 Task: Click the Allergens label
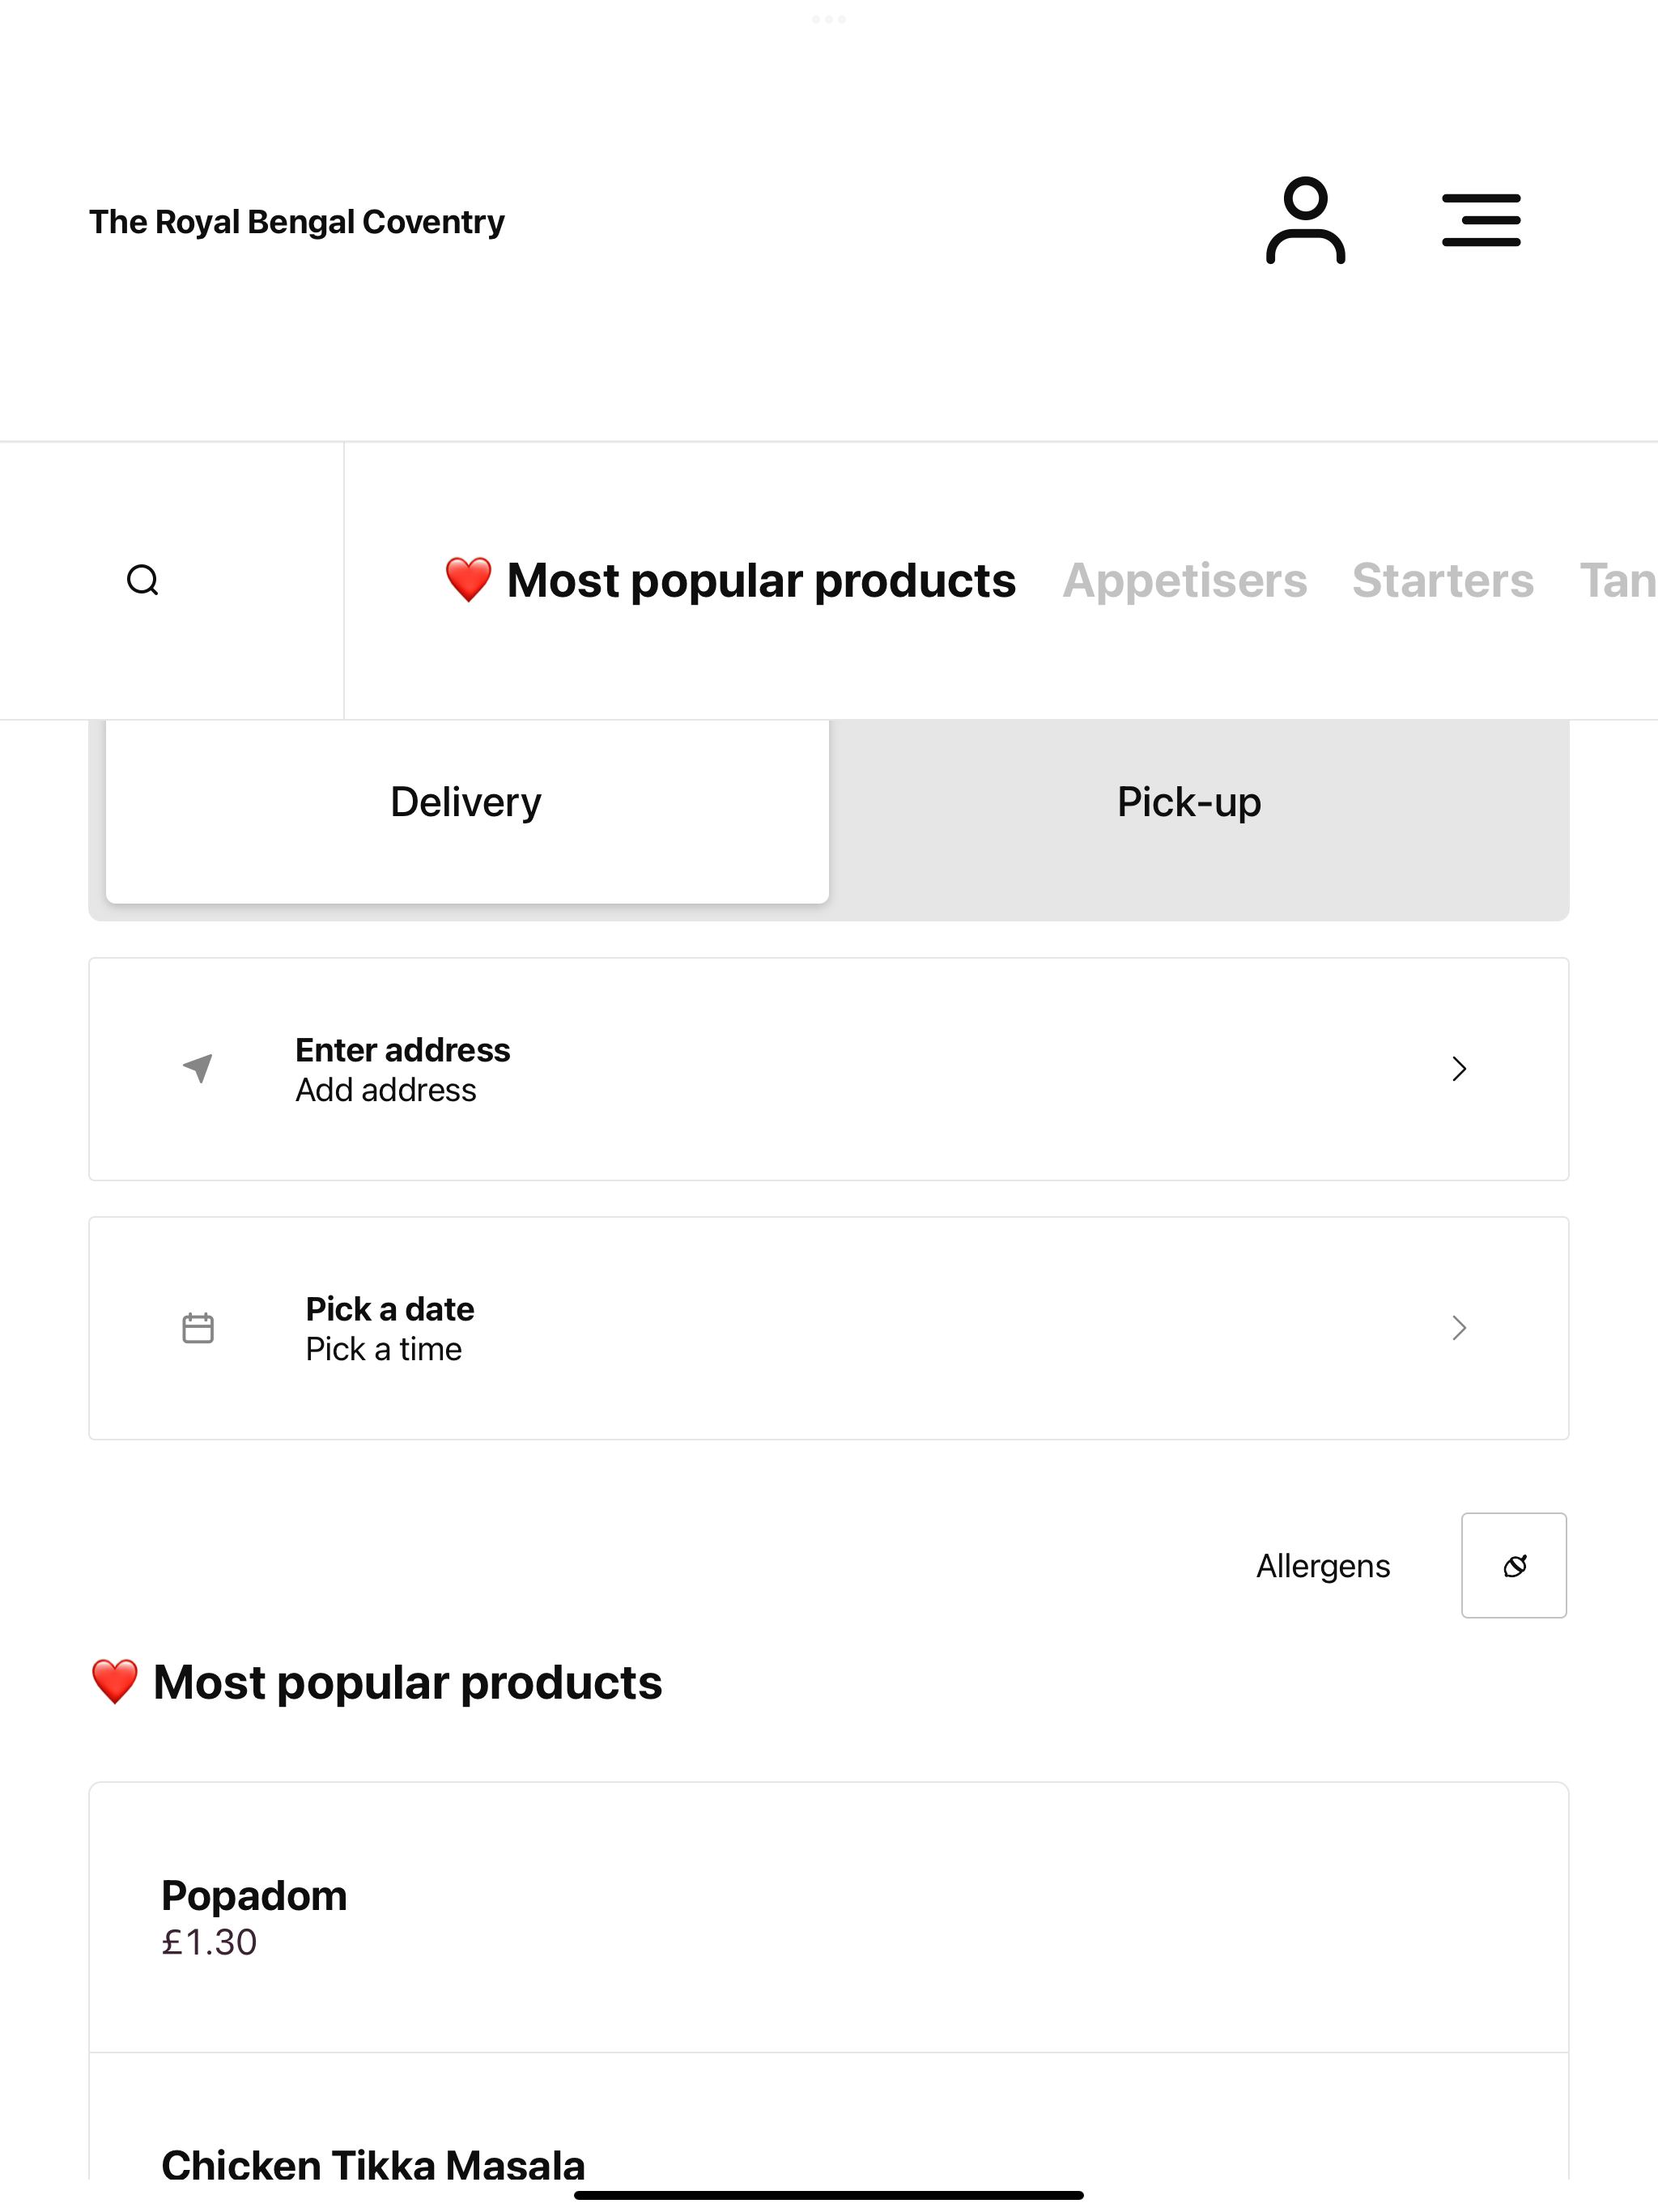[x=1323, y=1566]
